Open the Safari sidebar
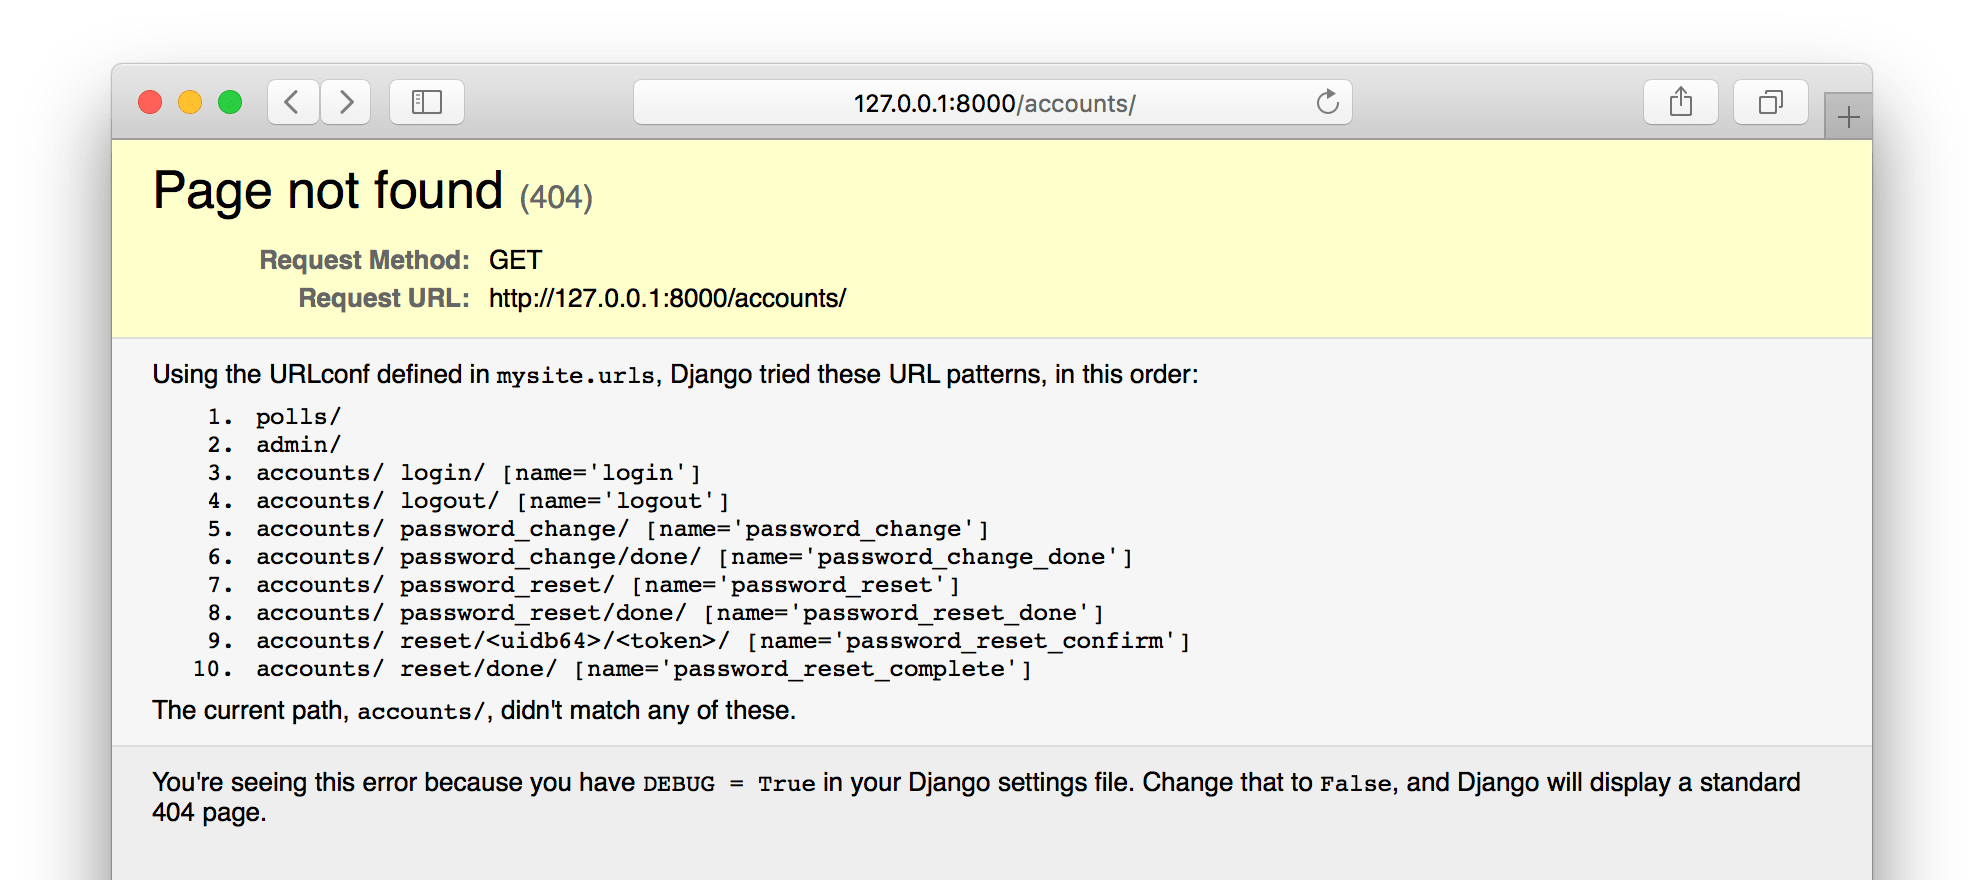The height and width of the screenshot is (880, 1984). [x=427, y=101]
